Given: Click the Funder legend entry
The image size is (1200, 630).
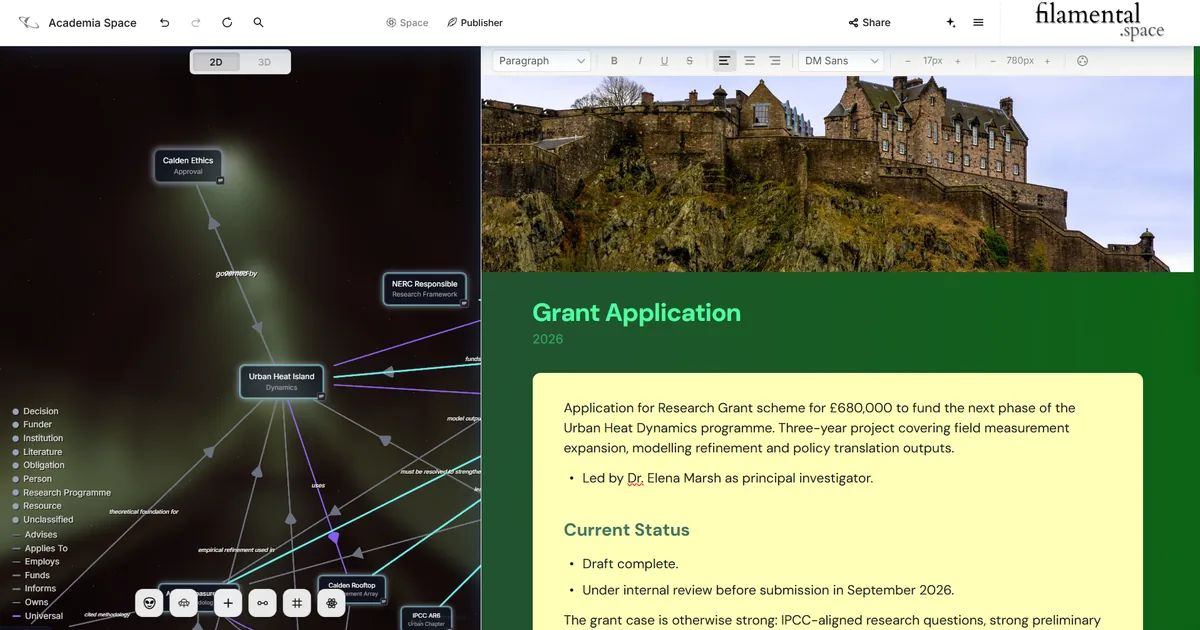Looking at the screenshot, I should point(38,425).
